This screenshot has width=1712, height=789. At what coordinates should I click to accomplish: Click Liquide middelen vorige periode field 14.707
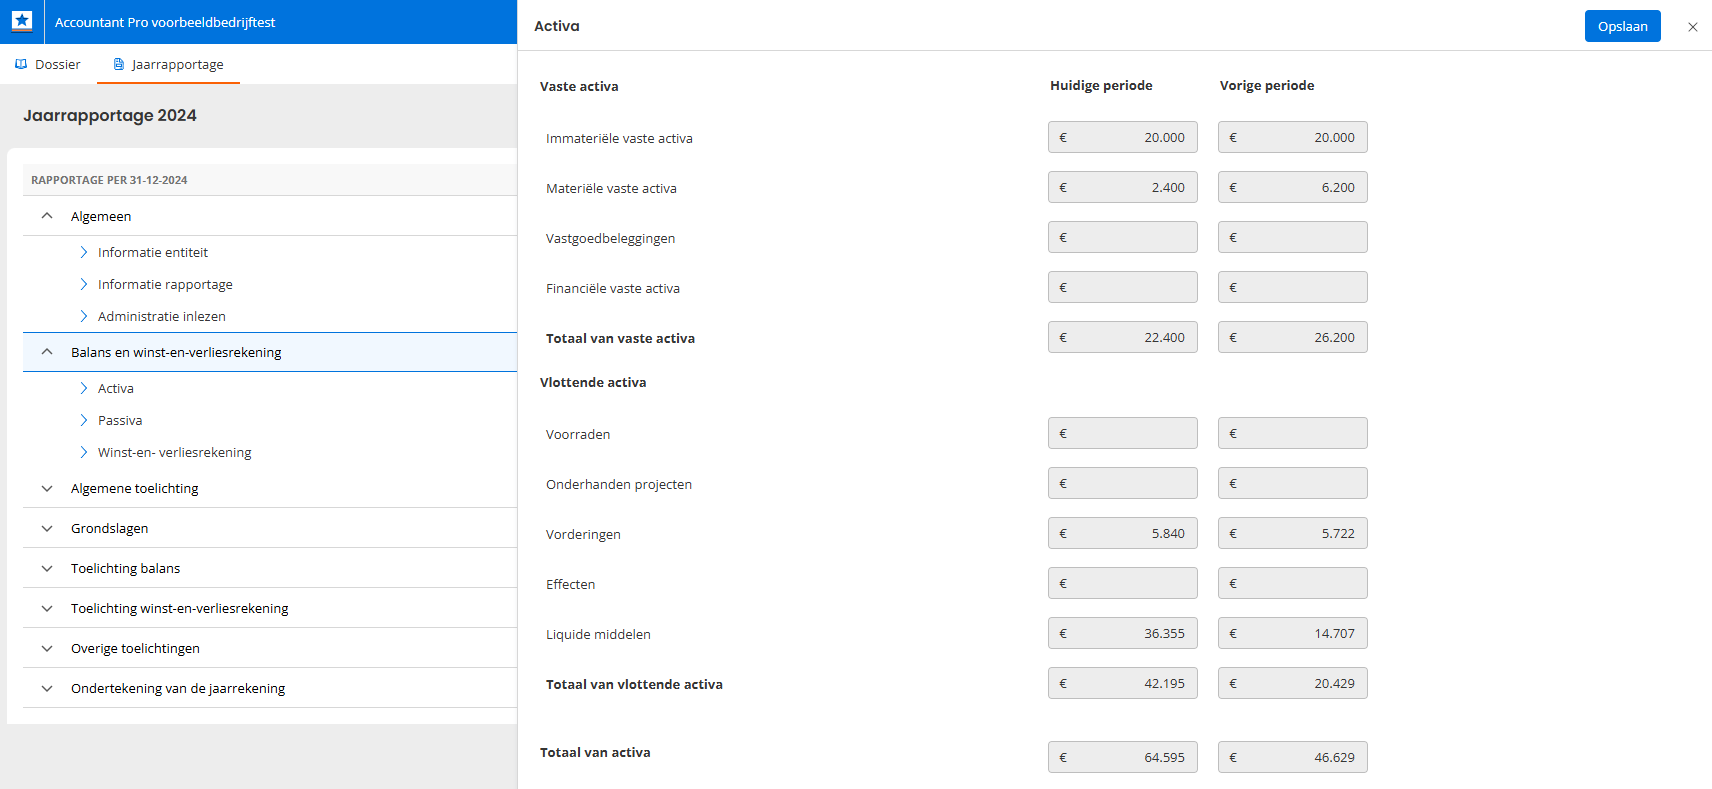pos(1293,633)
